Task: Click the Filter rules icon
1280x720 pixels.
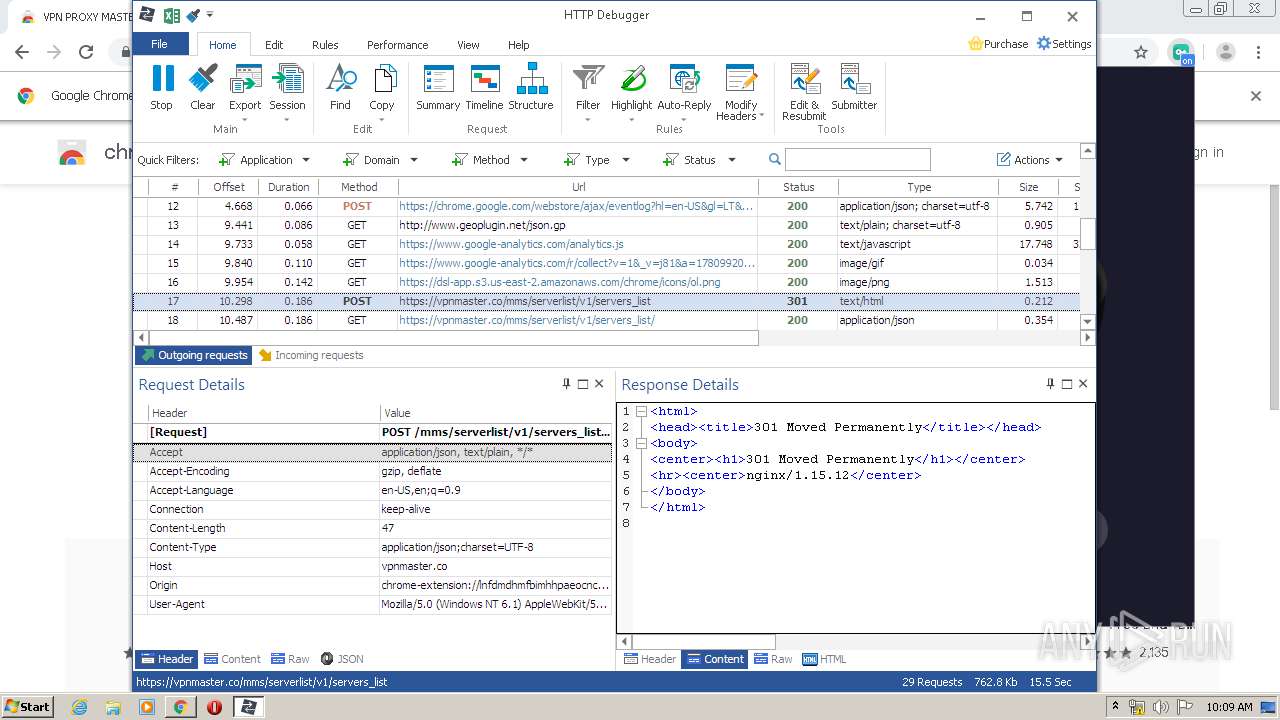Action: 588,92
